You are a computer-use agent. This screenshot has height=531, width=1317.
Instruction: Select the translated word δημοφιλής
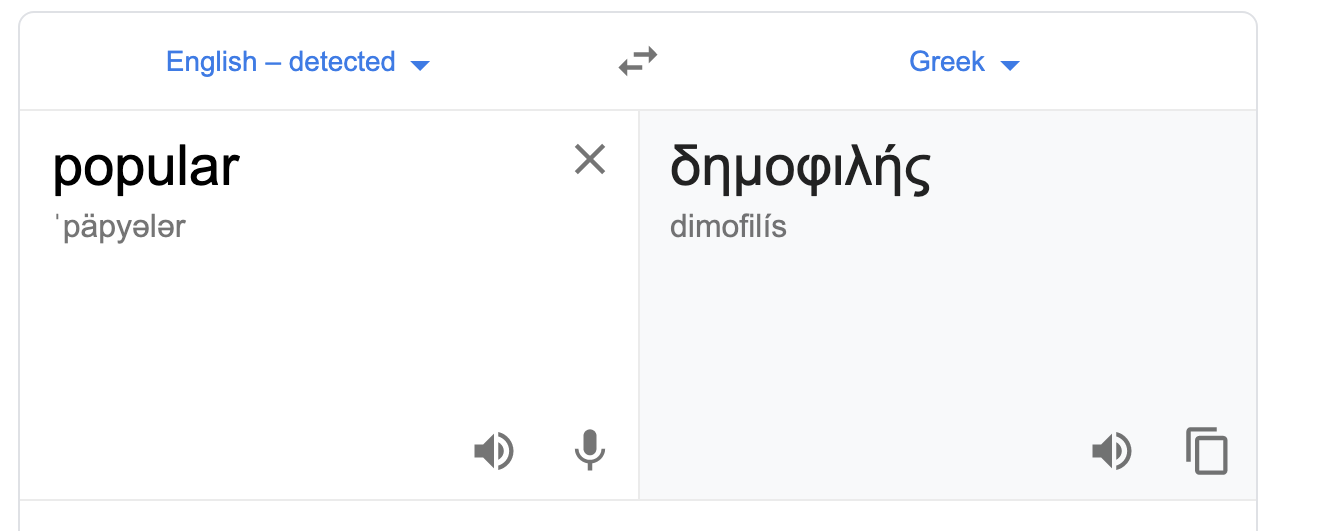(800, 167)
